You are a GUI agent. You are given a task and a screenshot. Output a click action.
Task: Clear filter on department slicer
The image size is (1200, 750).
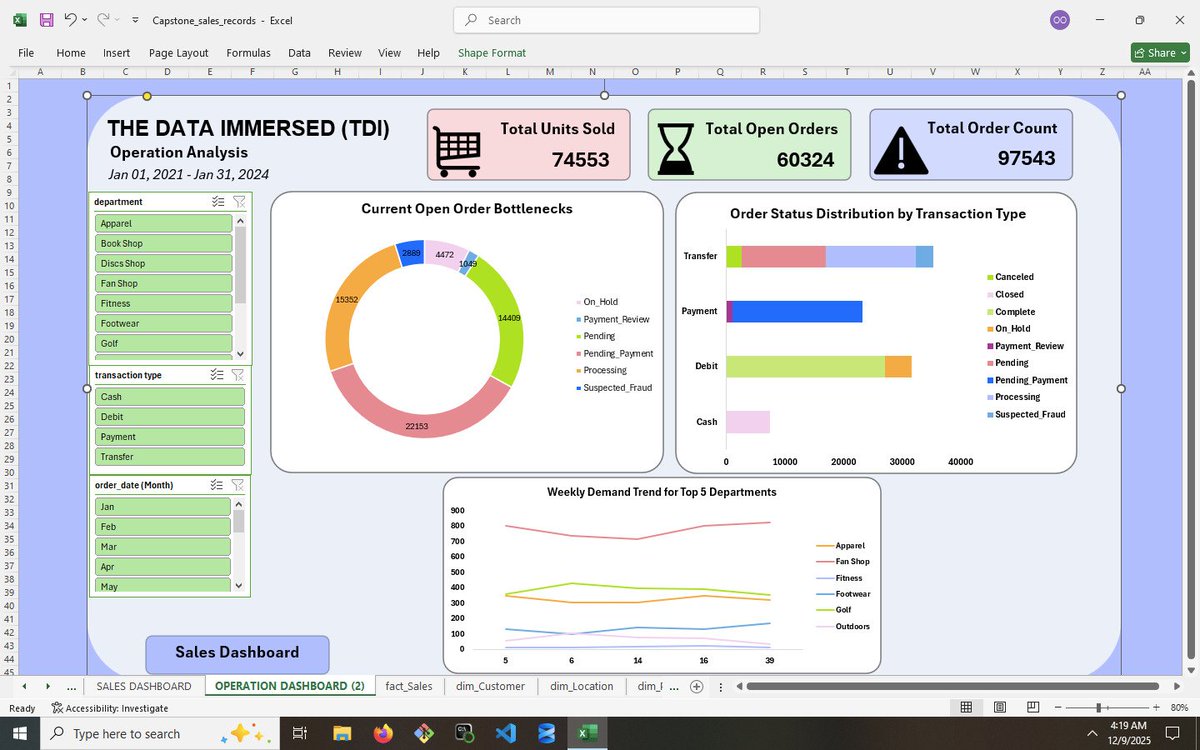[238, 201]
